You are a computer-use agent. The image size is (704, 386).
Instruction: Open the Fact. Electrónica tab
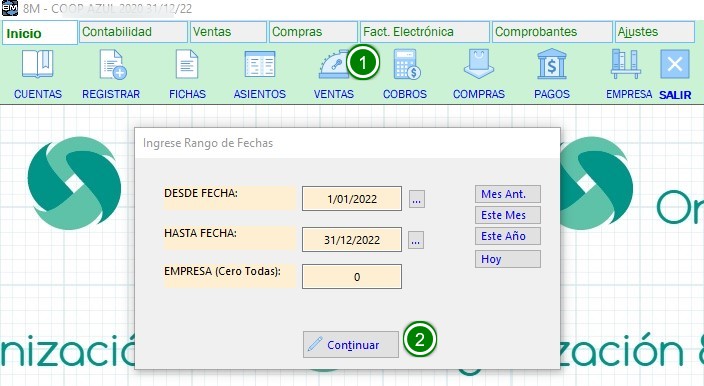tap(424, 32)
